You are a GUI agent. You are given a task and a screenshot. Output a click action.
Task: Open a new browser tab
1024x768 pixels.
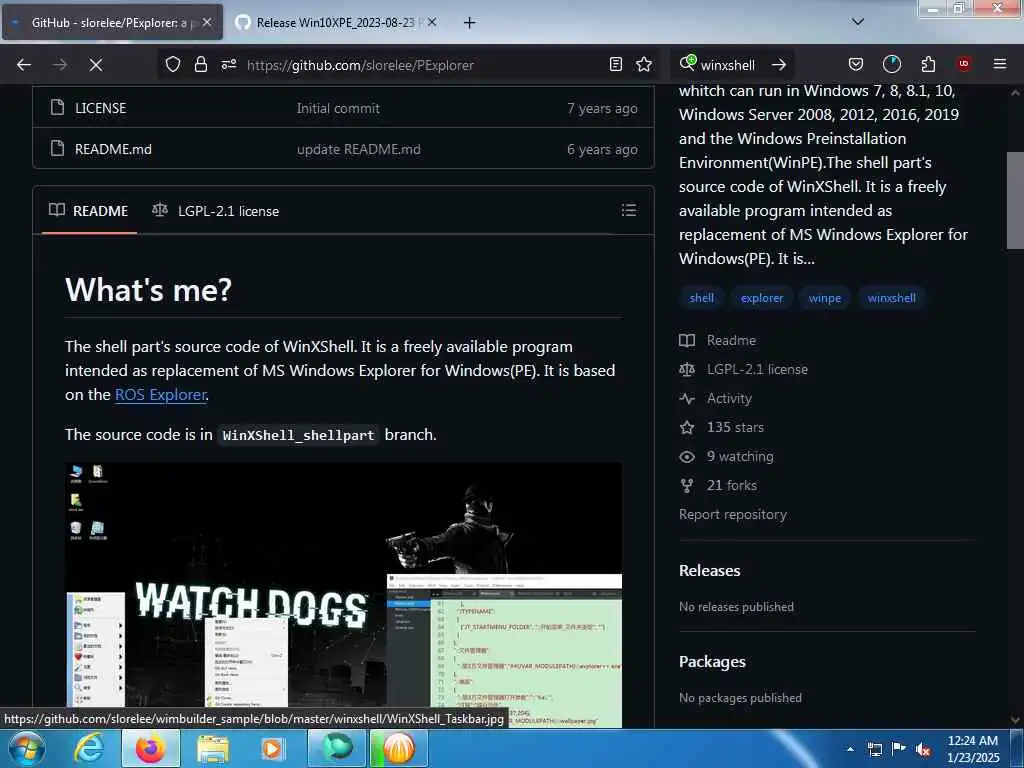(469, 23)
